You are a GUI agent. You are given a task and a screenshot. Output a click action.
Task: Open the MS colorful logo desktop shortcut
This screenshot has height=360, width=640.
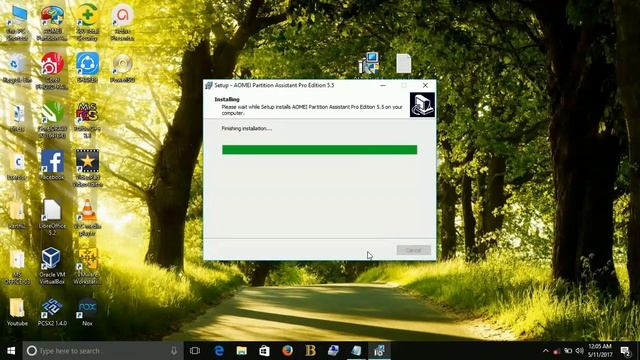(87, 119)
